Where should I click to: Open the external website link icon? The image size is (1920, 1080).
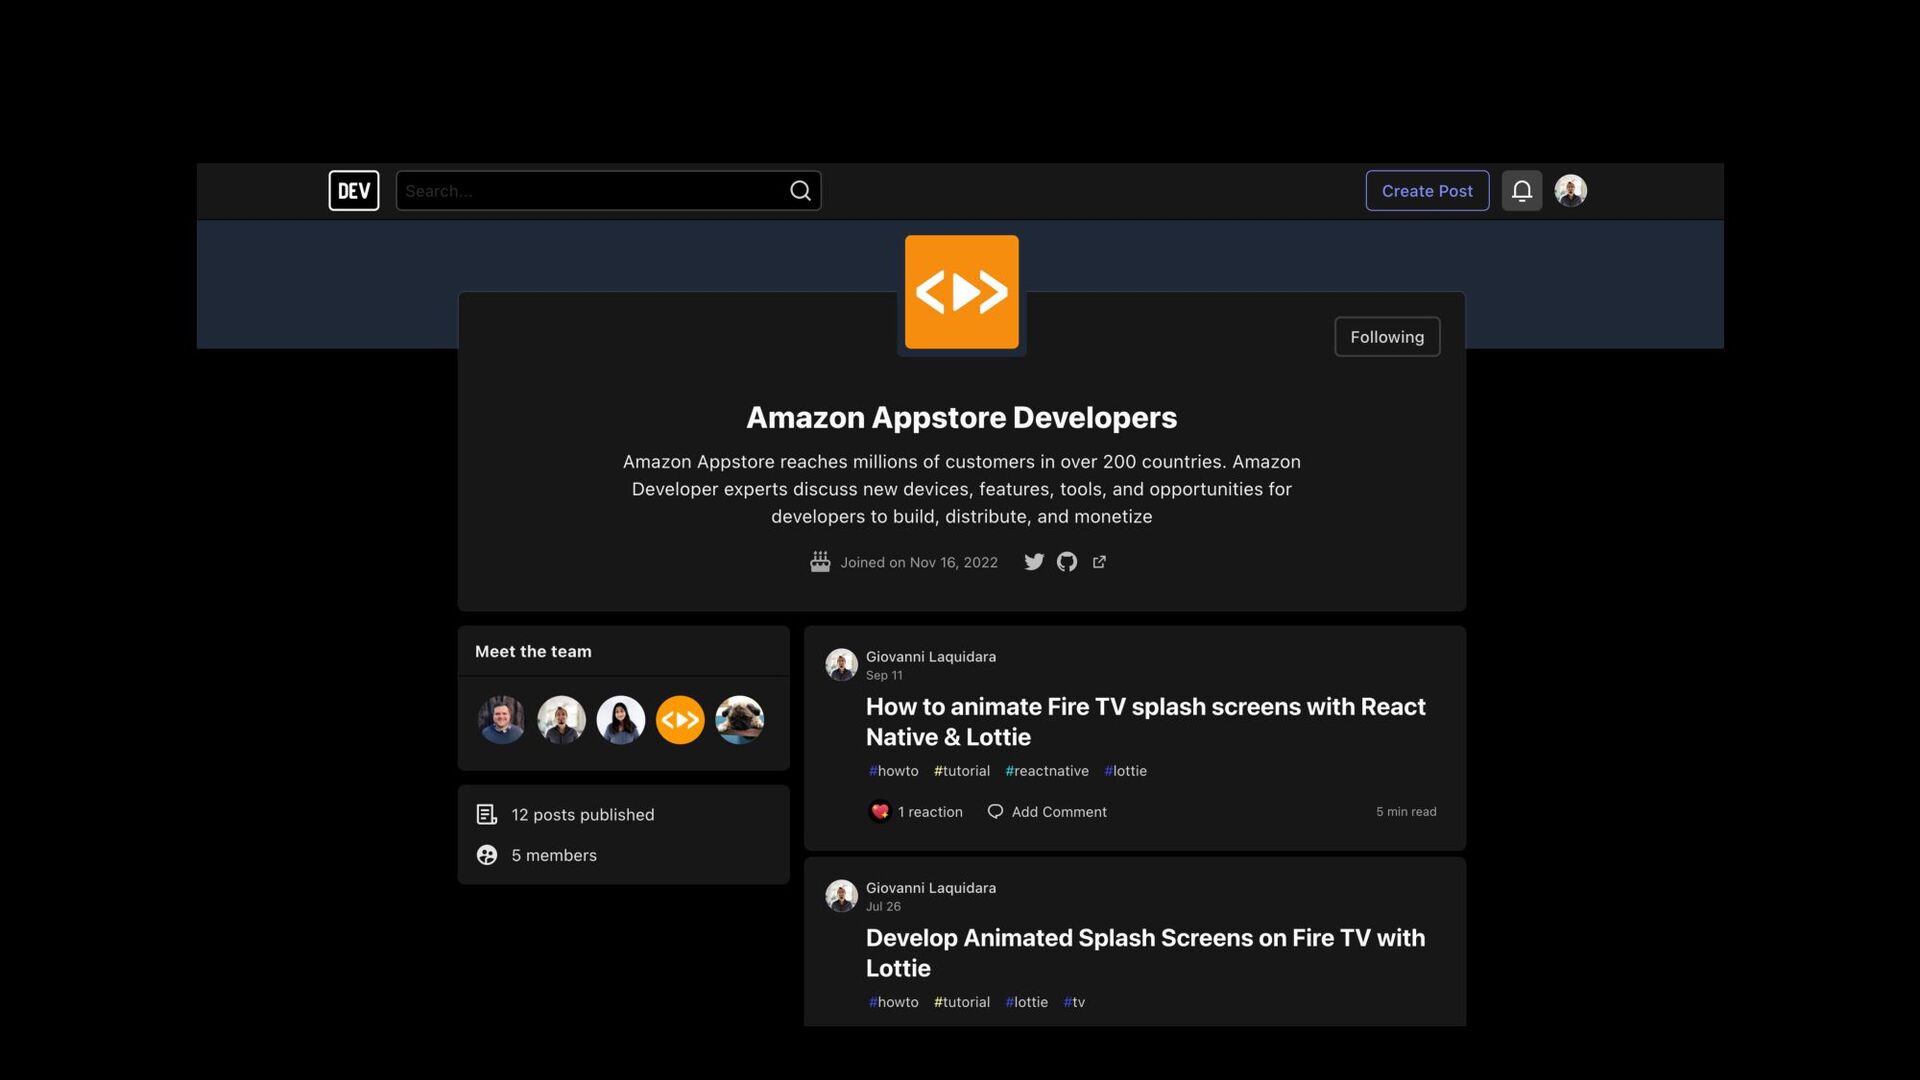[x=1099, y=562]
